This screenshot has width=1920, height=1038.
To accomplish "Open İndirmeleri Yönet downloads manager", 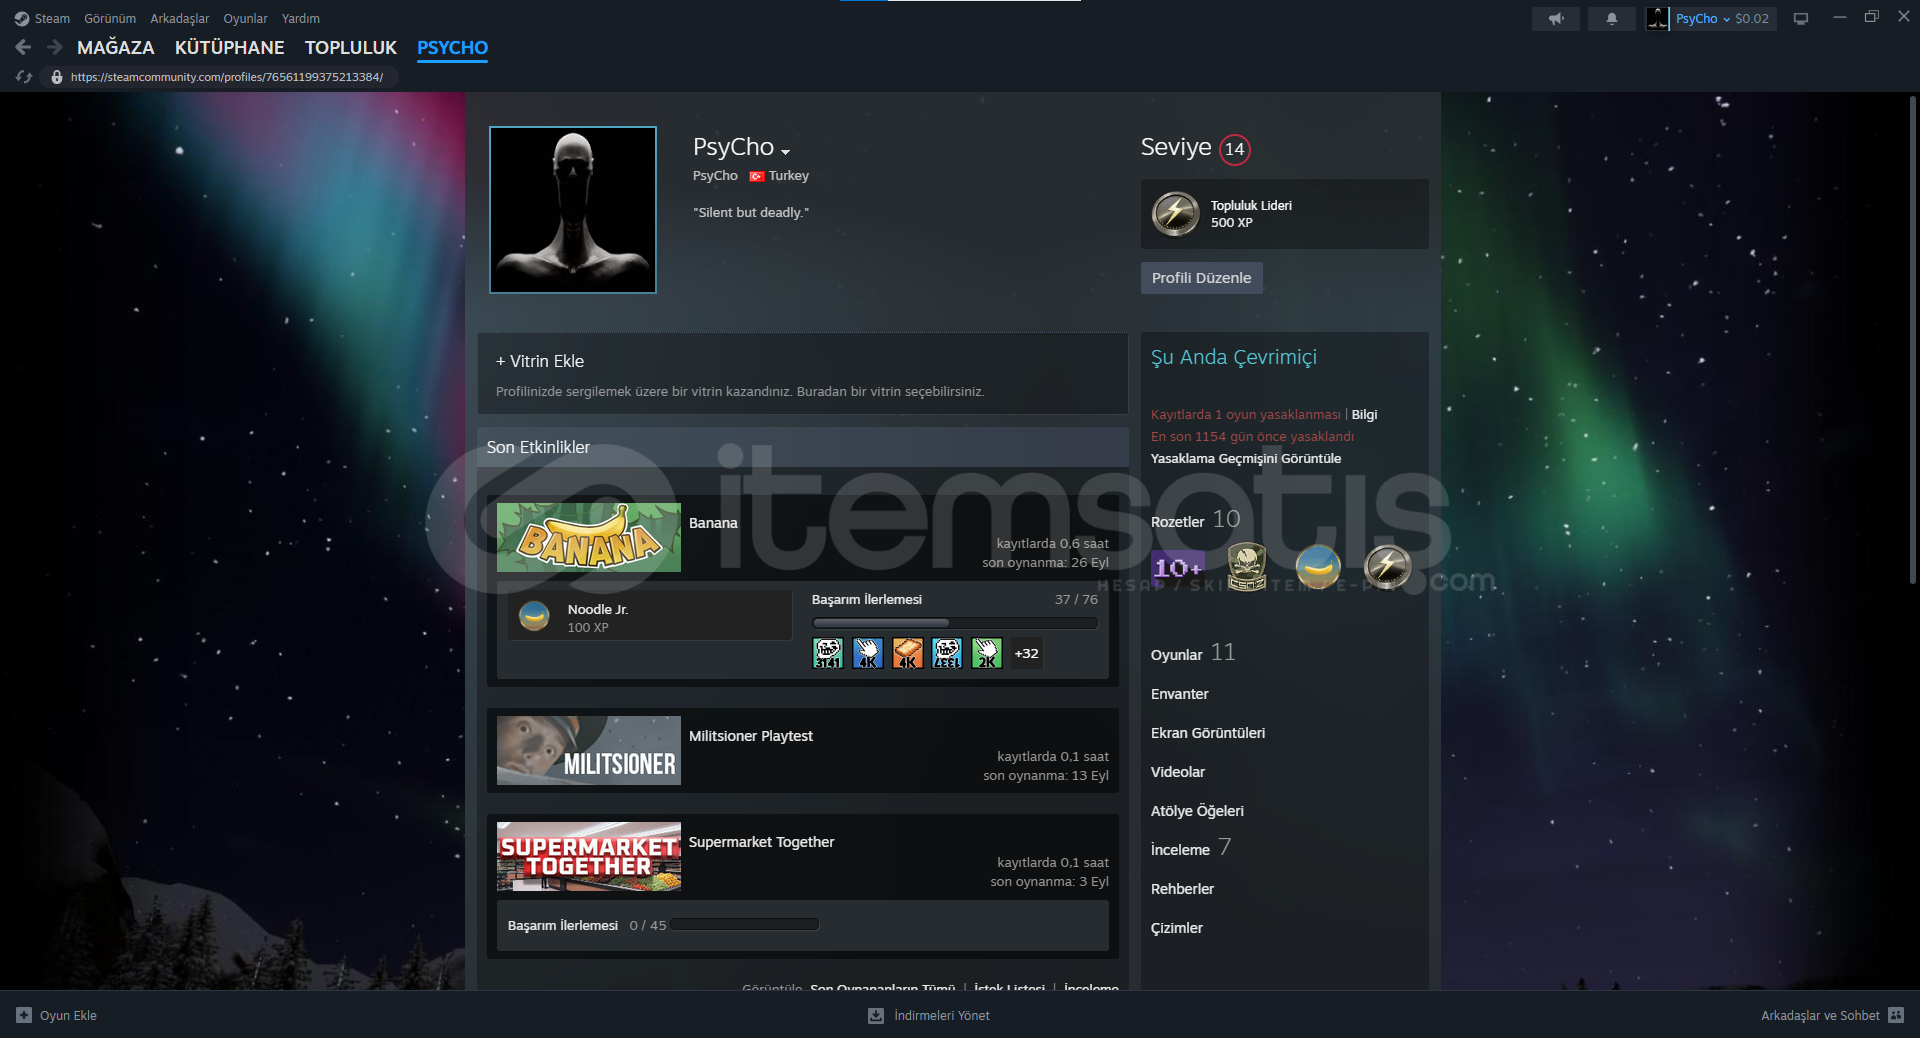I will 942,1015.
